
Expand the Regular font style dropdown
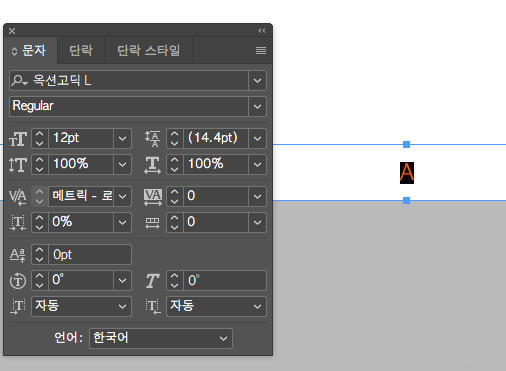coord(257,106)
